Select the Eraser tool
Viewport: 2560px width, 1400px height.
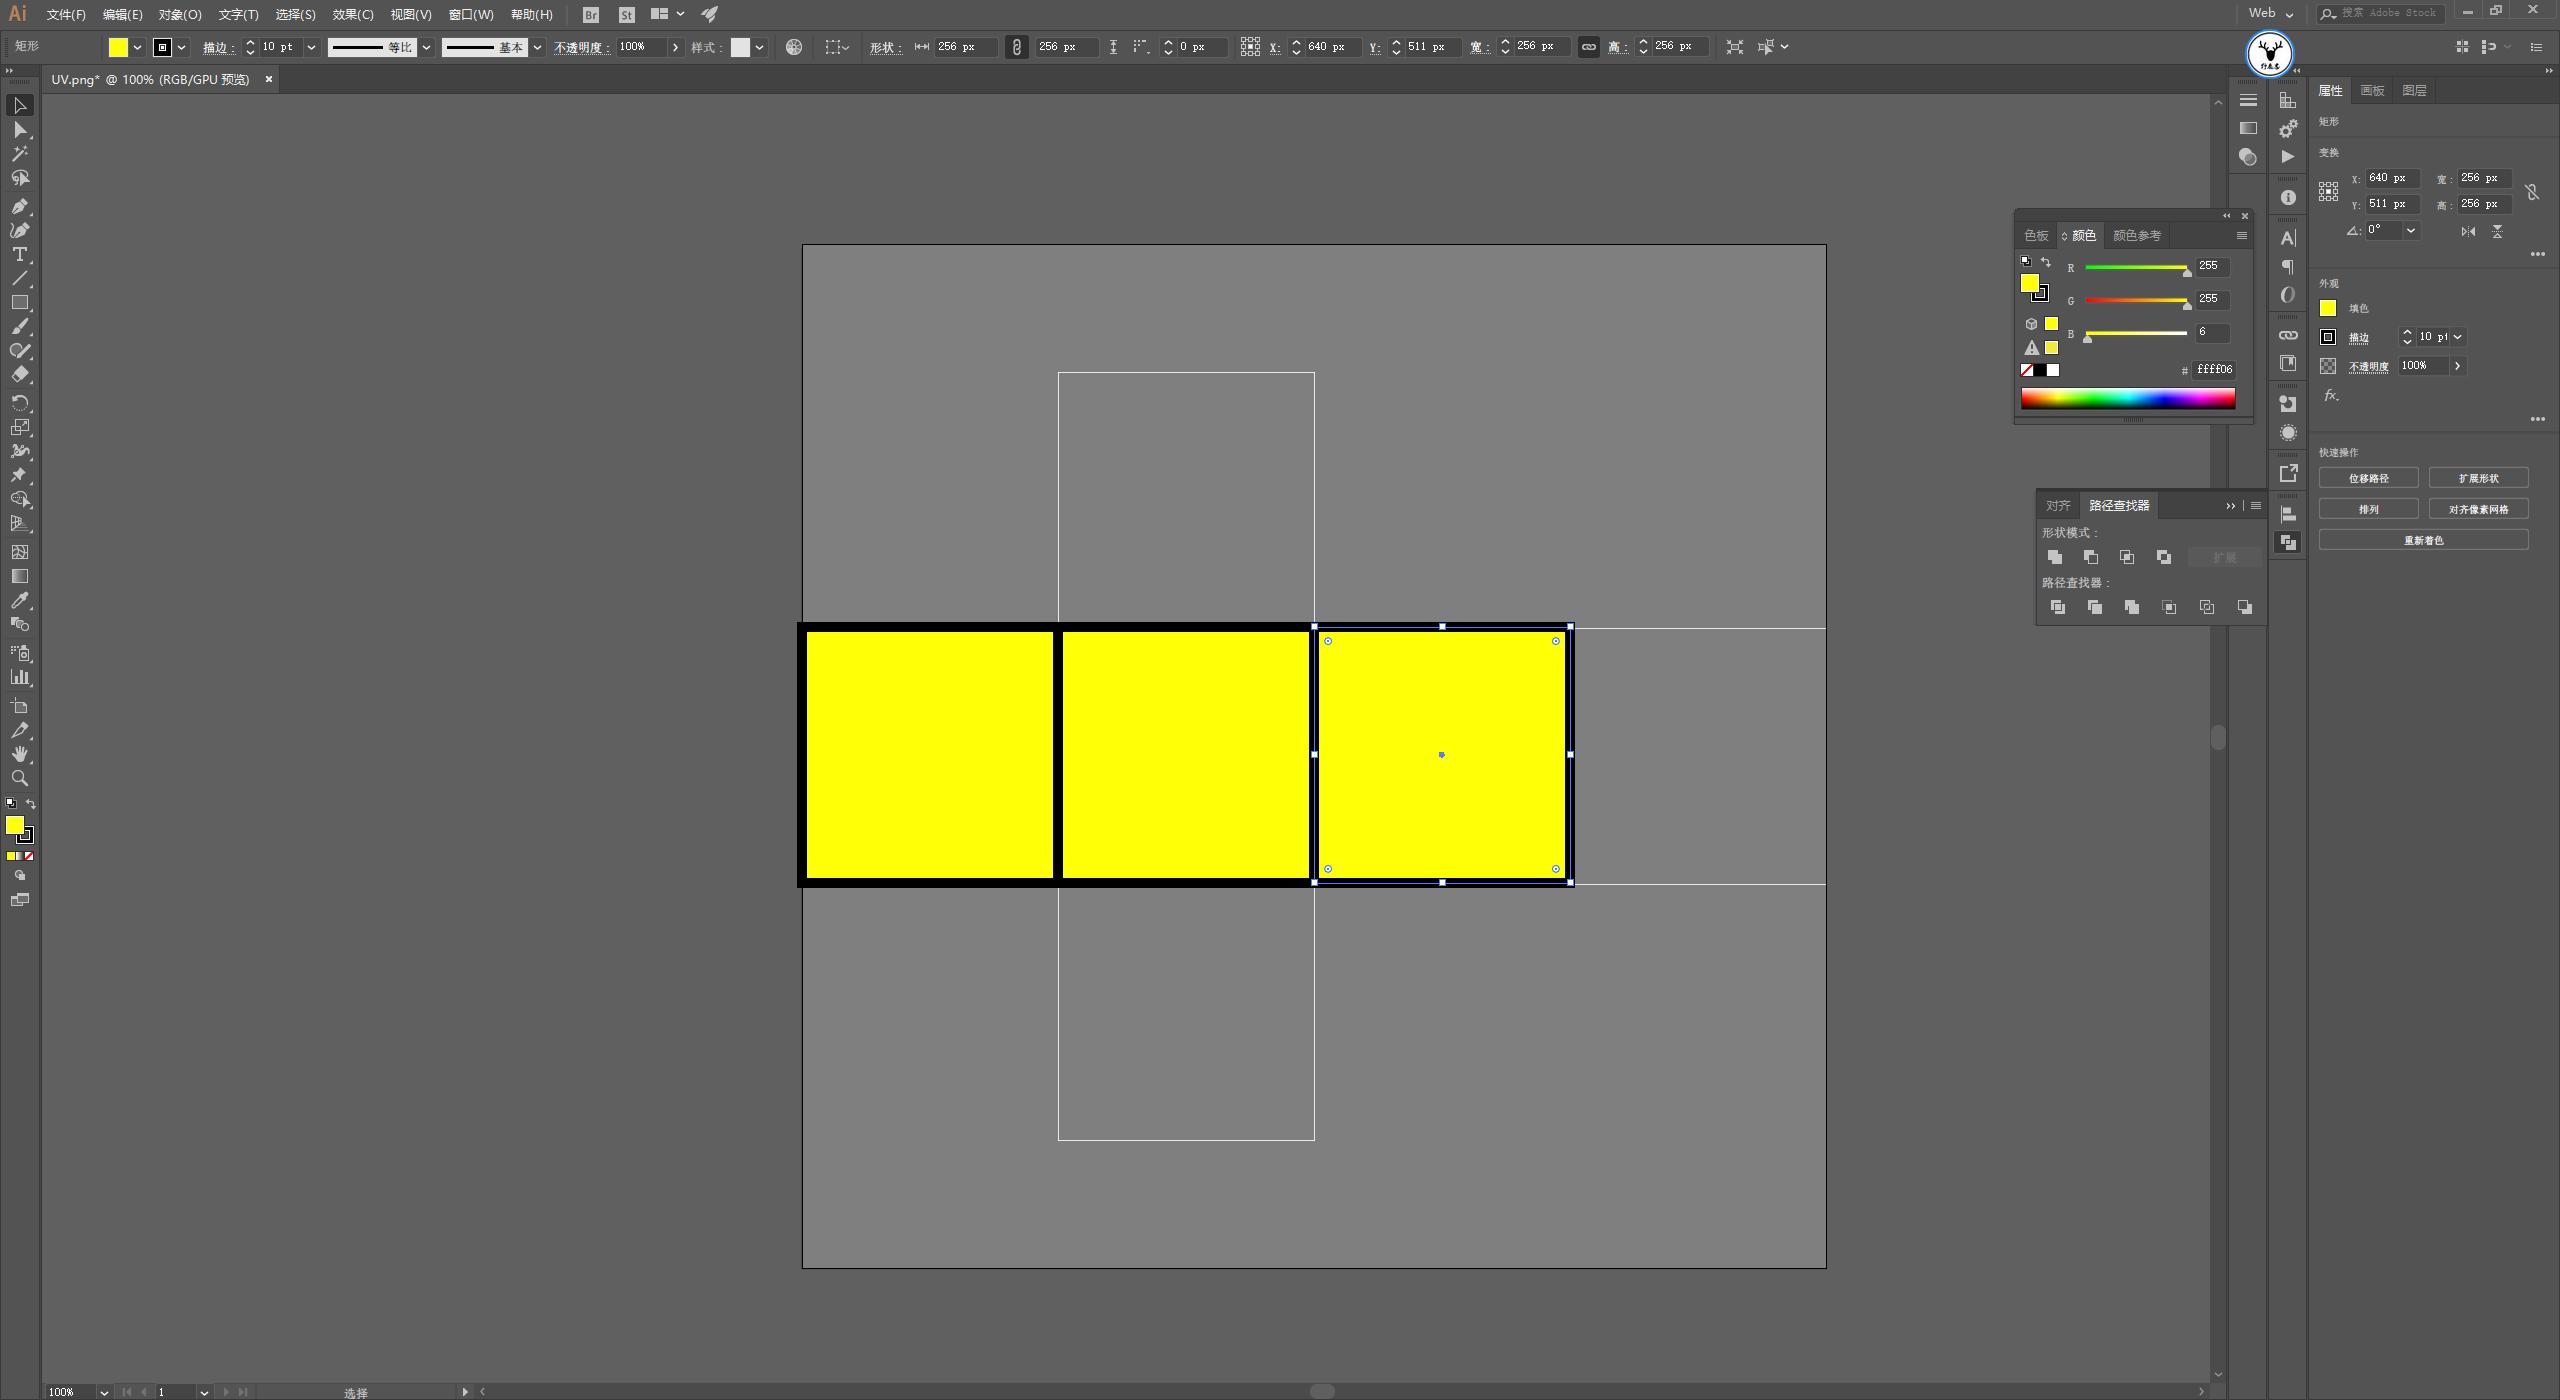(x=19, y=375)
